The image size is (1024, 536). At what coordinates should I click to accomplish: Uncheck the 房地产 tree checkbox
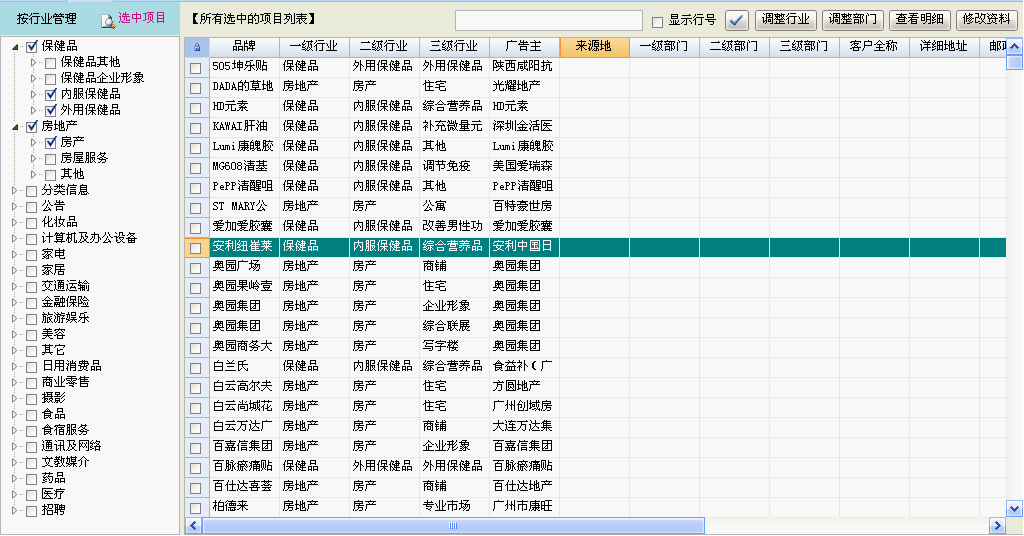click(x=31, y=127)
